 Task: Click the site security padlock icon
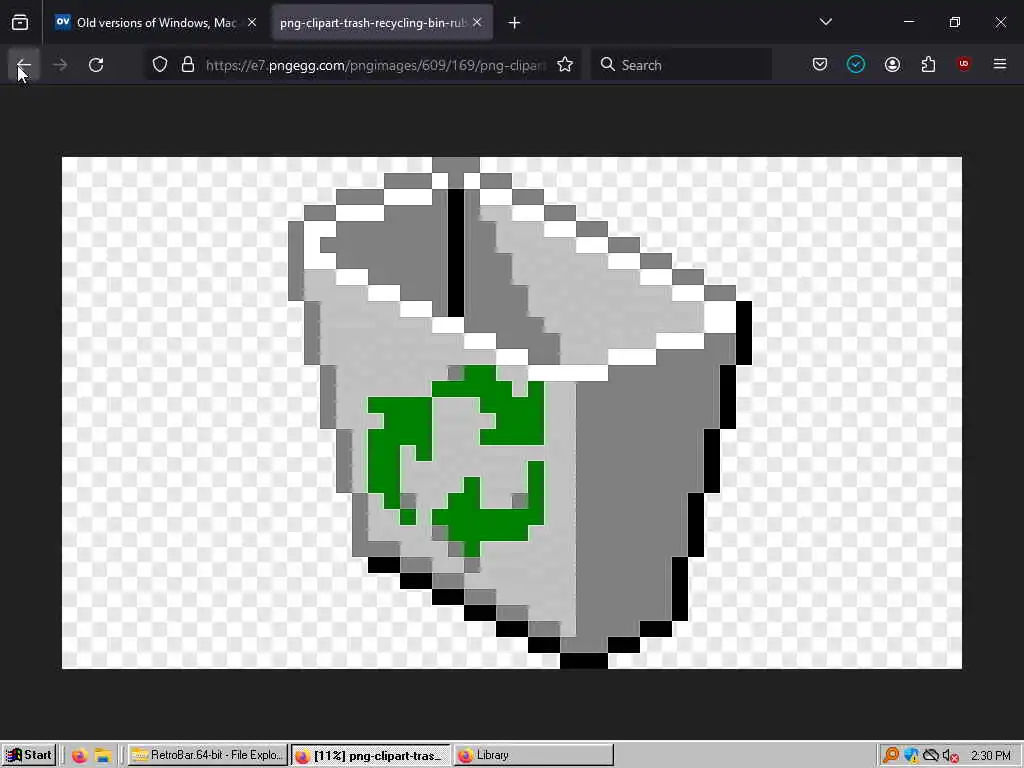tap(188, 65)
